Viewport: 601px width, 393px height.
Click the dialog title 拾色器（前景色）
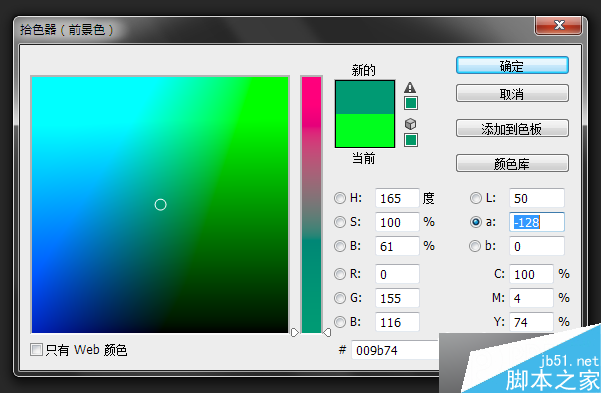pos(67,30)
